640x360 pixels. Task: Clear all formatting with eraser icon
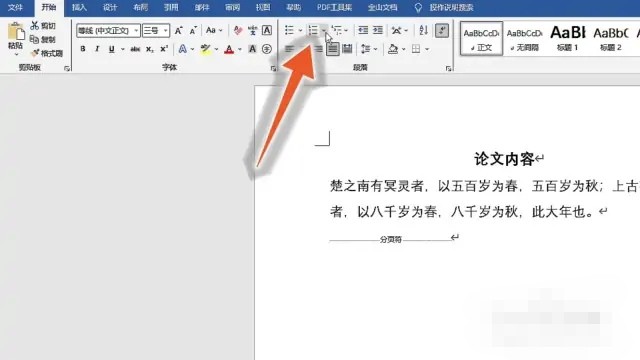click(238, 31)
